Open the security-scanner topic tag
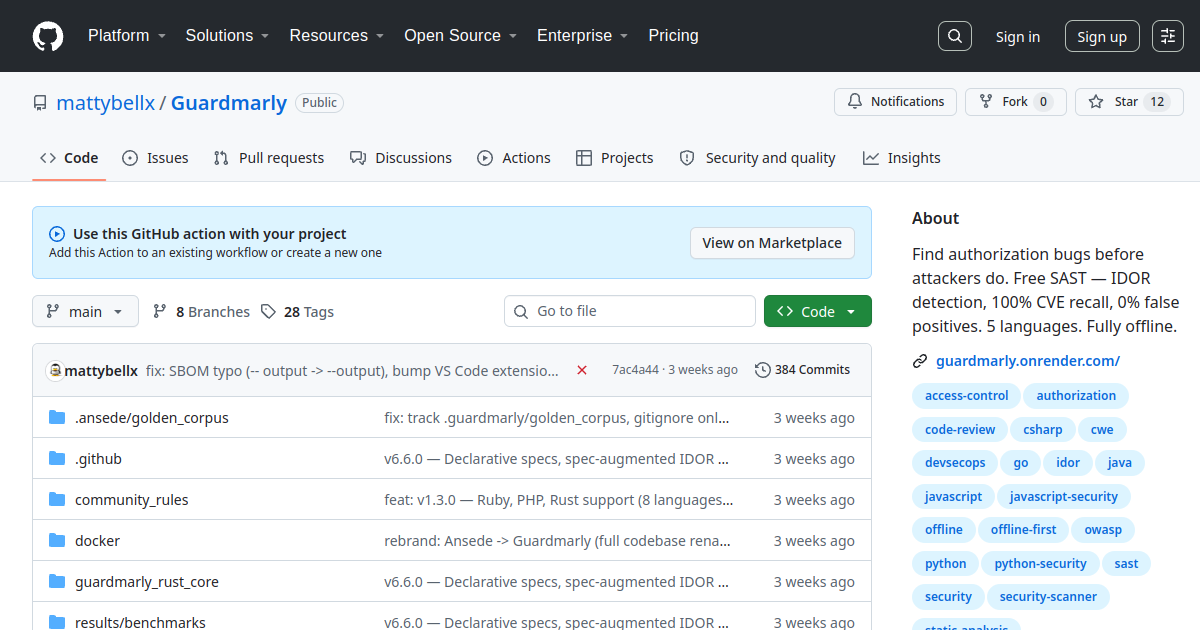This screenshot has width=1200, height=630. coord(1048,597)
